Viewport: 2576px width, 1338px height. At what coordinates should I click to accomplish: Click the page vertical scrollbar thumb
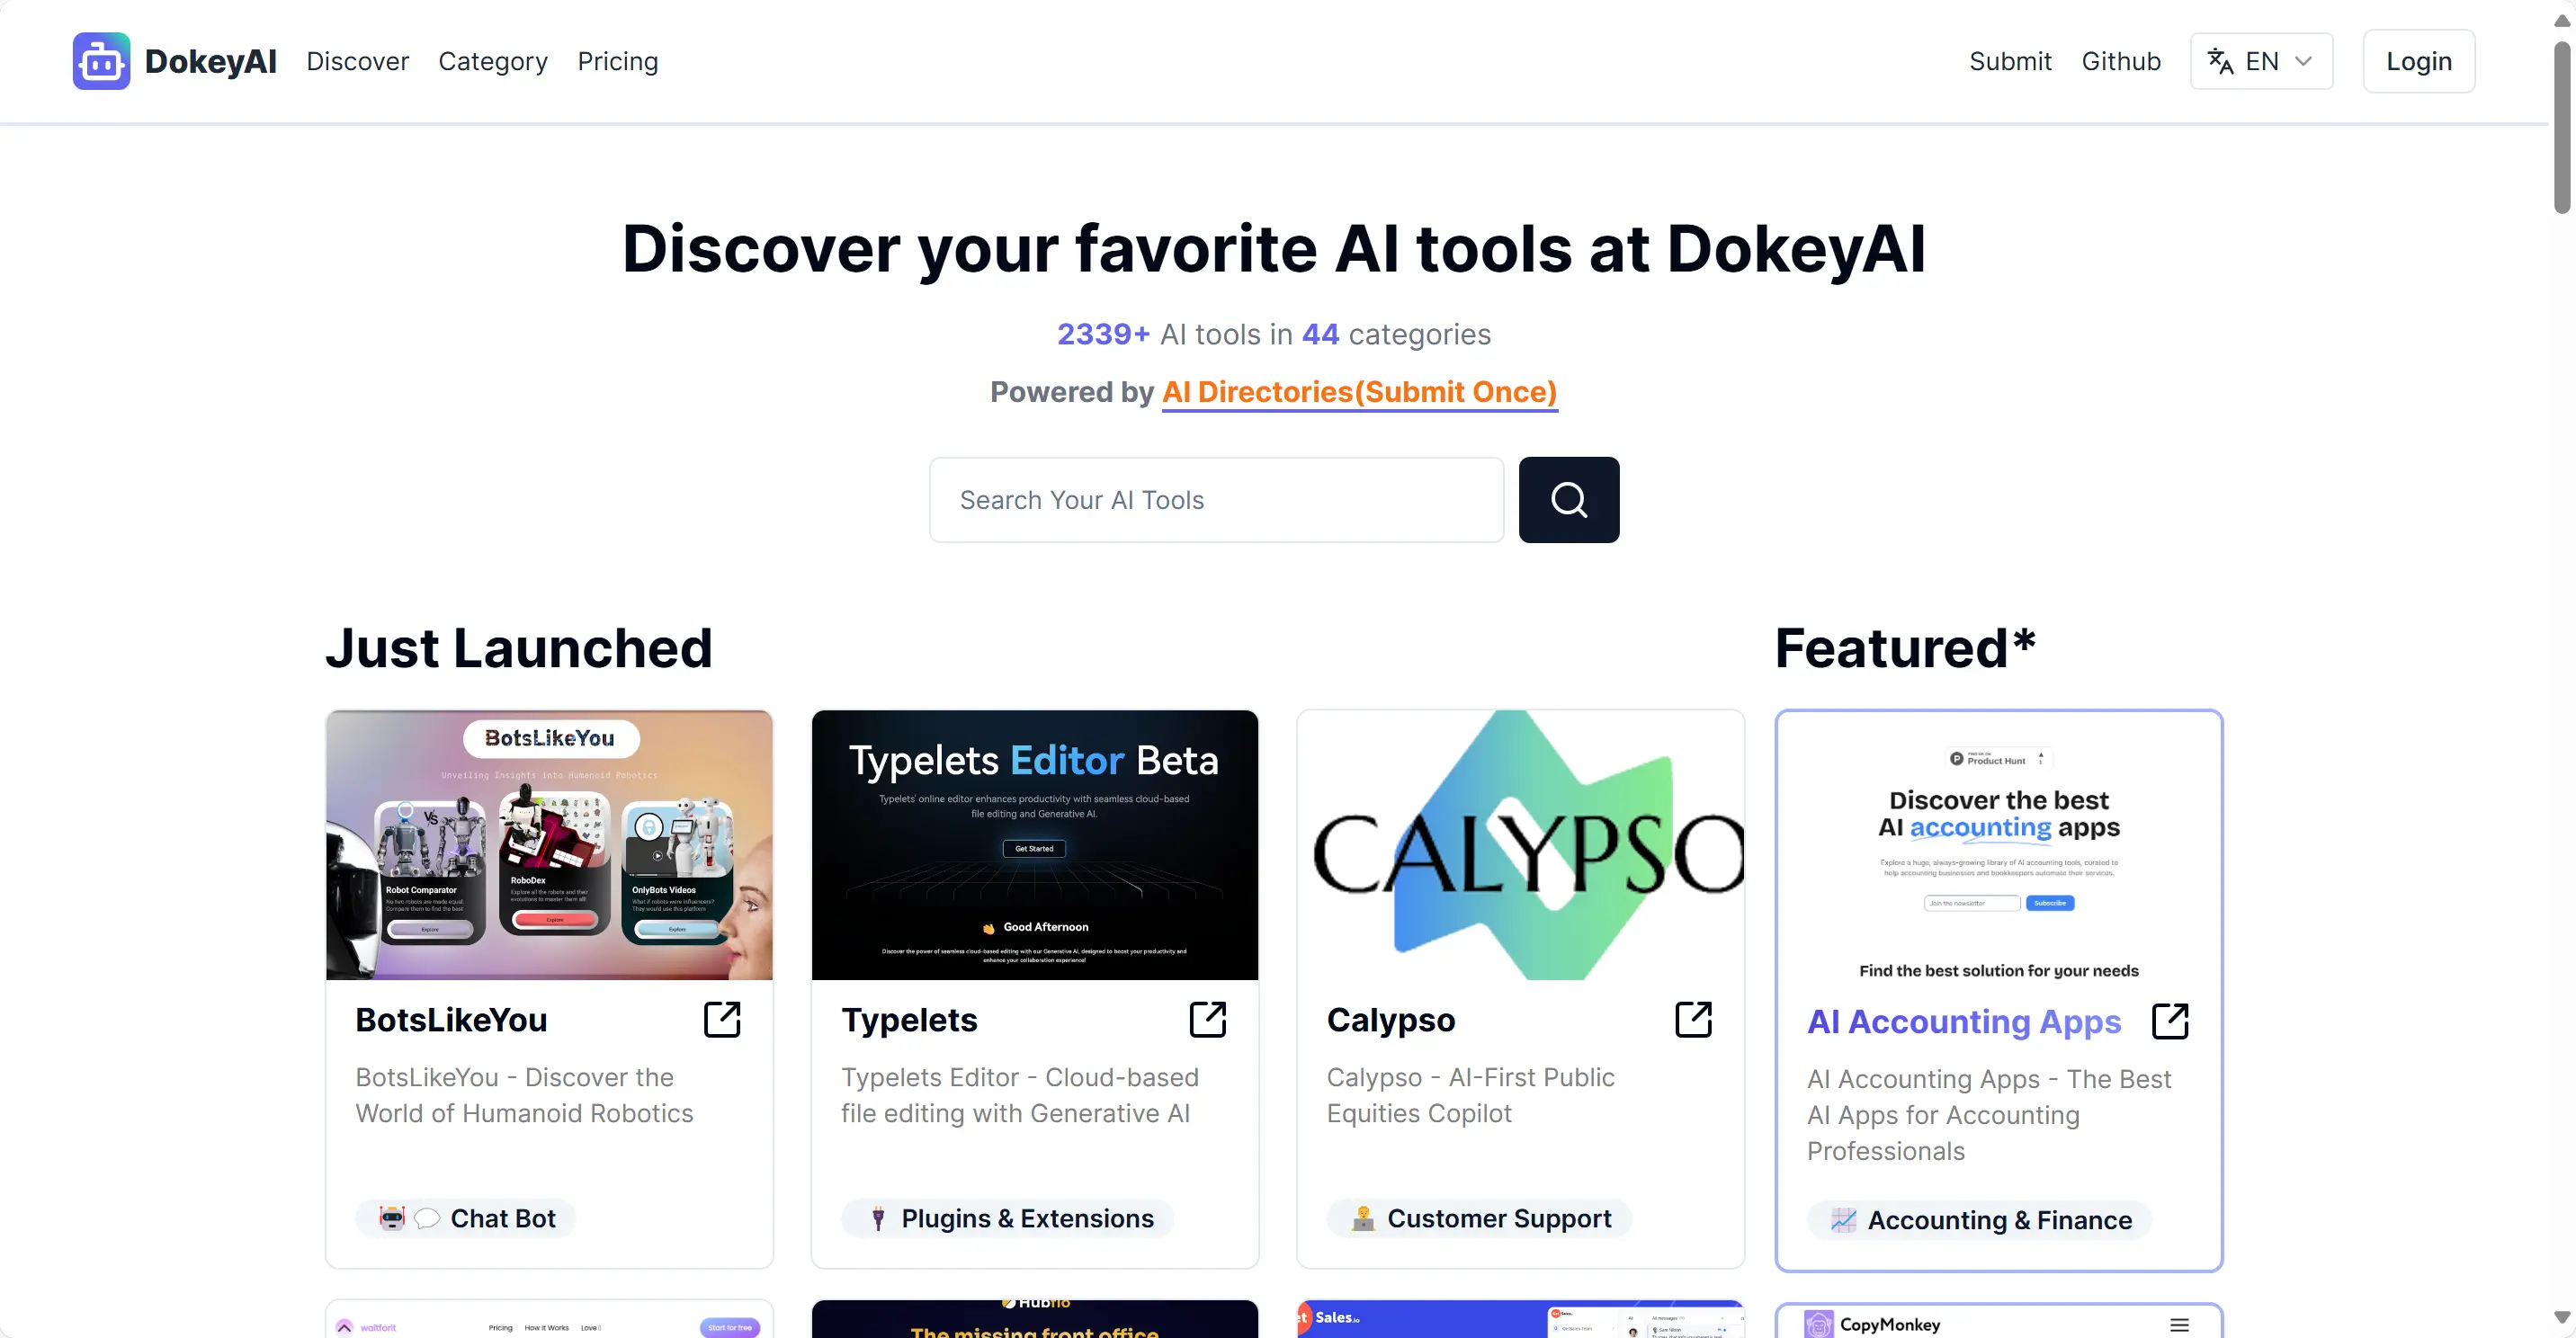coord(2562,127)
